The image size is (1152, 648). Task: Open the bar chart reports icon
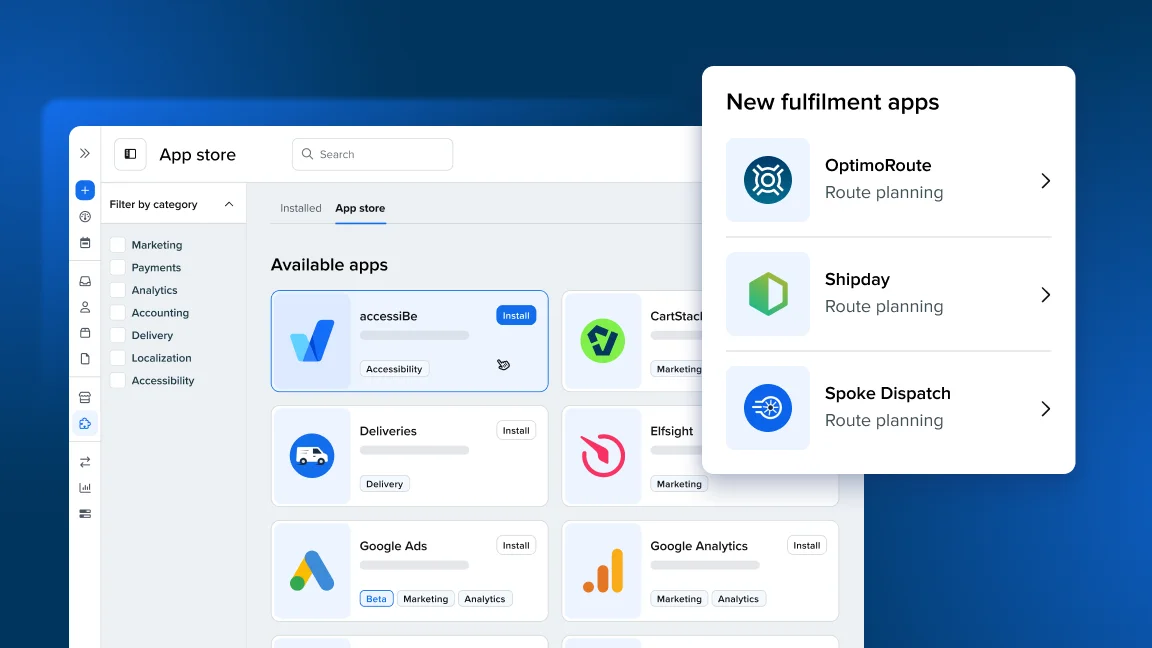85,488
